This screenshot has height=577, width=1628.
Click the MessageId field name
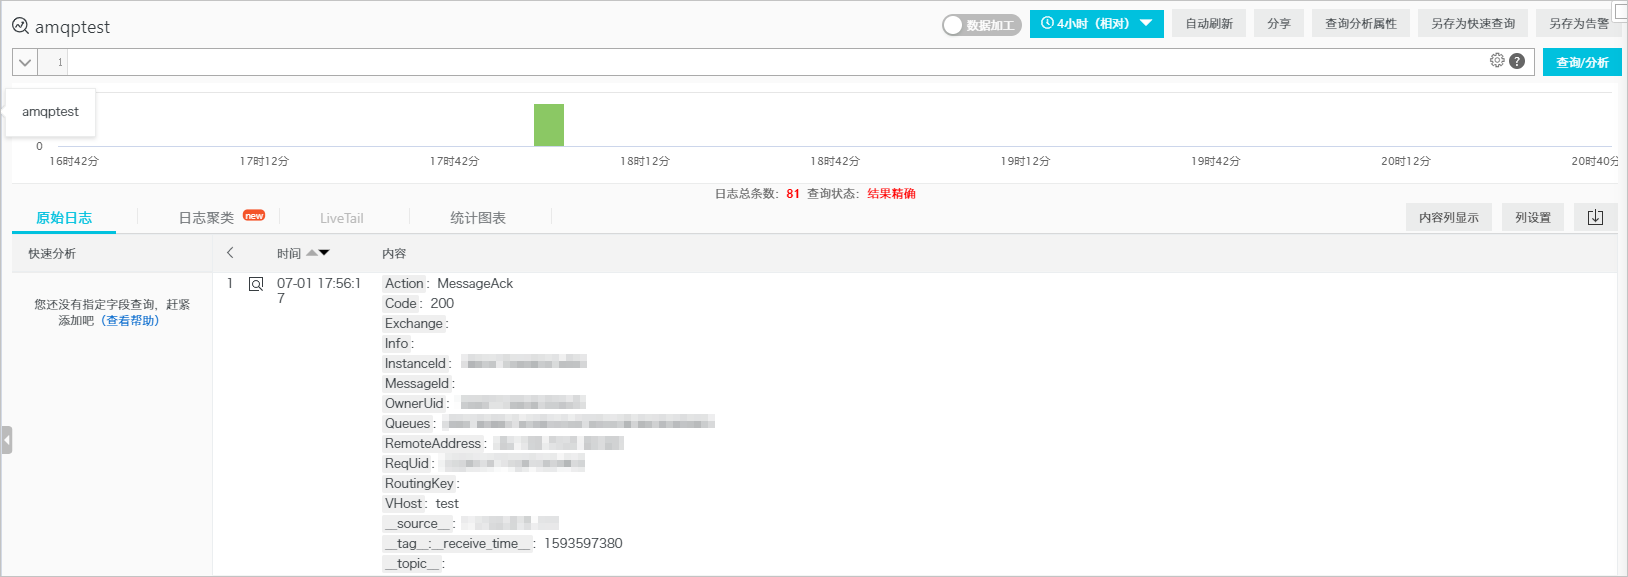[x=417, y=383]
